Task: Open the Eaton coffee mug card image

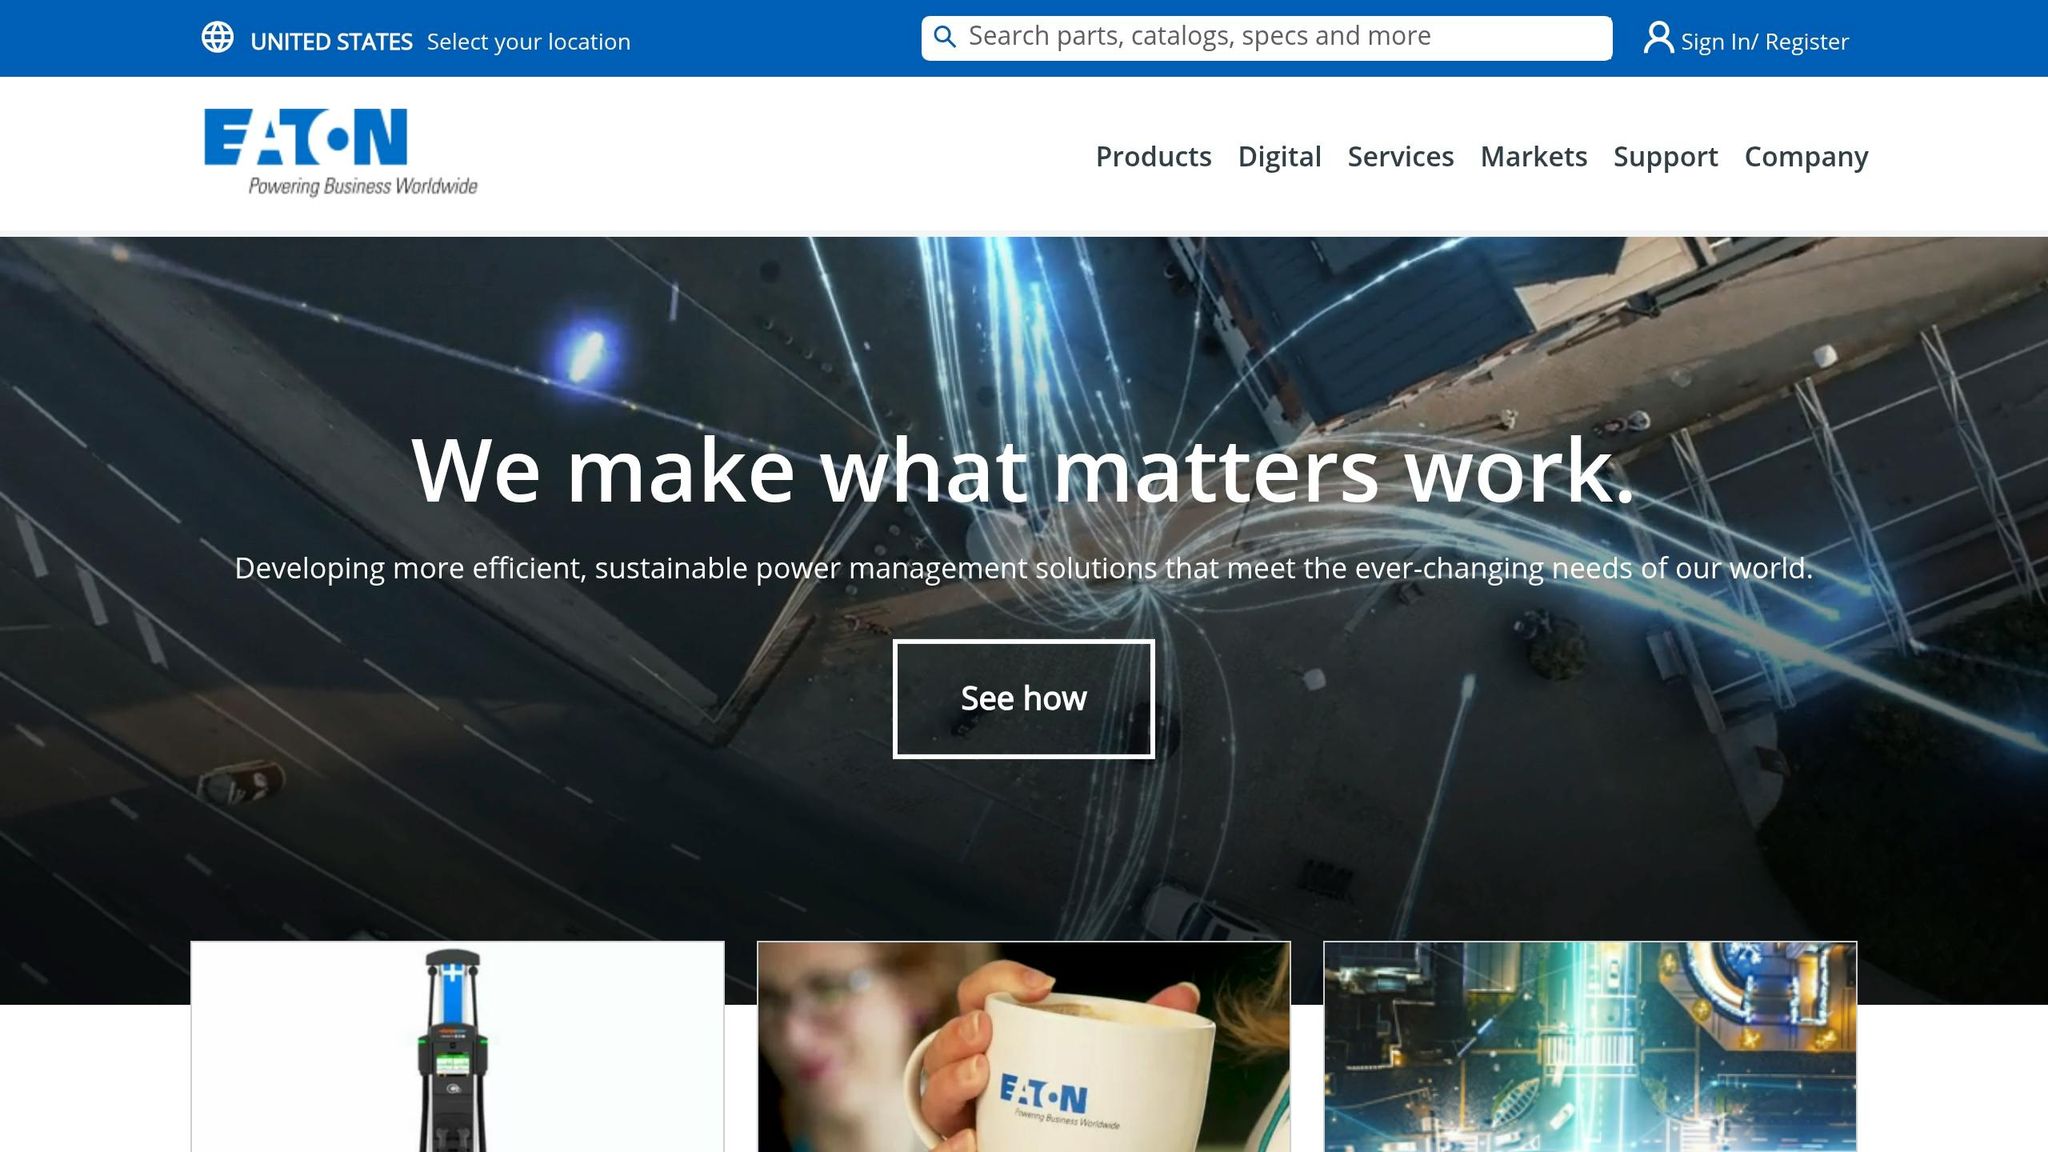Action: click(x=1023, y=1046)
